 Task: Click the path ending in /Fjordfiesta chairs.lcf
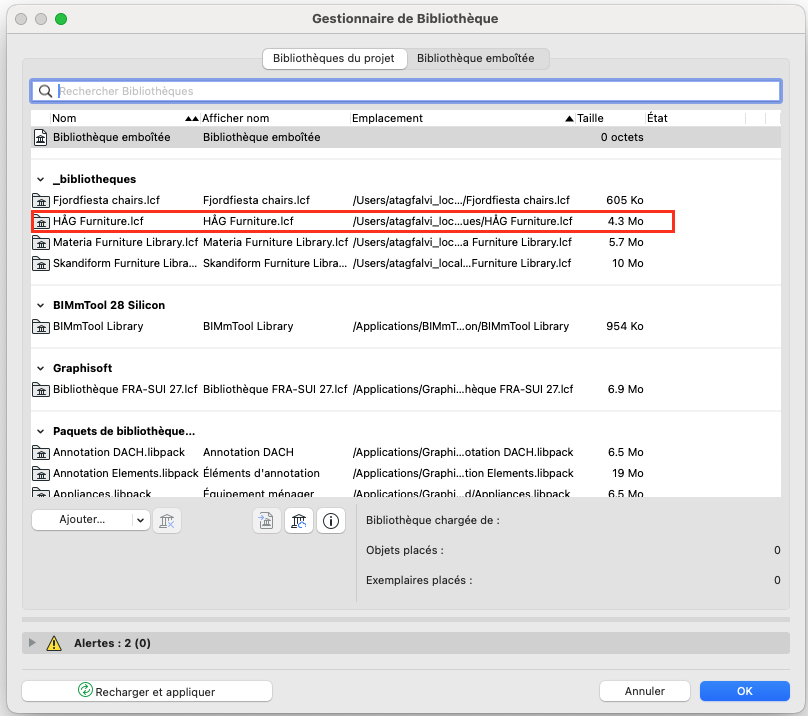[x=461, y=200]
